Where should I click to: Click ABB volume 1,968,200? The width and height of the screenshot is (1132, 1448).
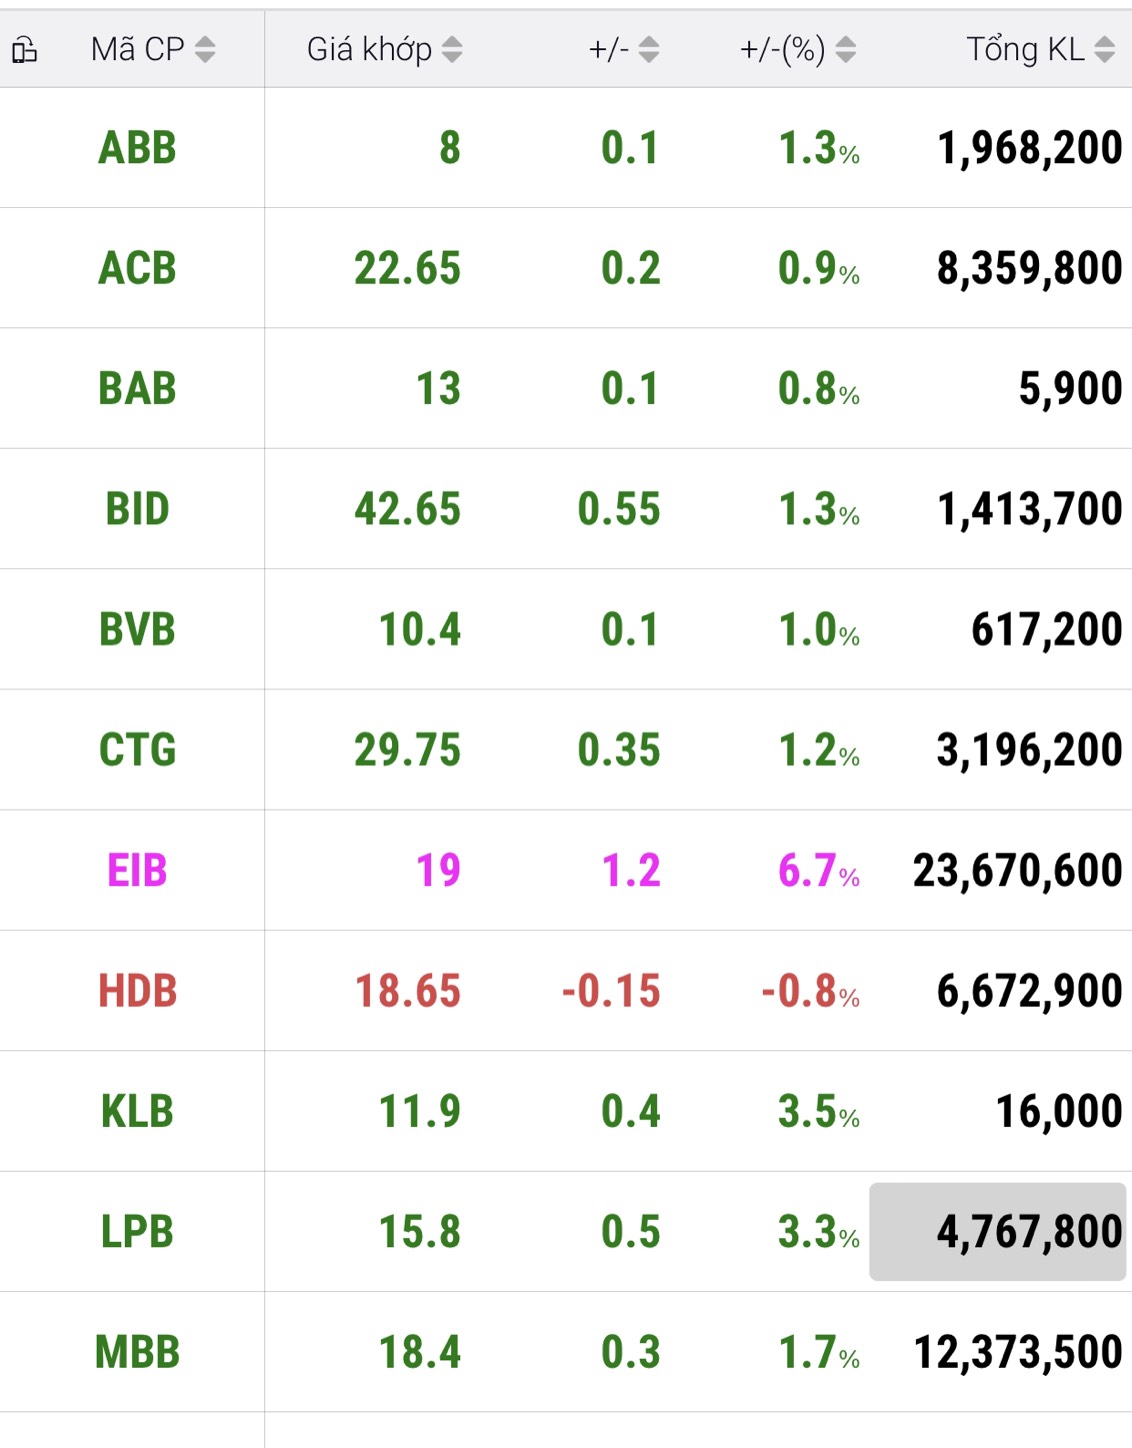1029,148
